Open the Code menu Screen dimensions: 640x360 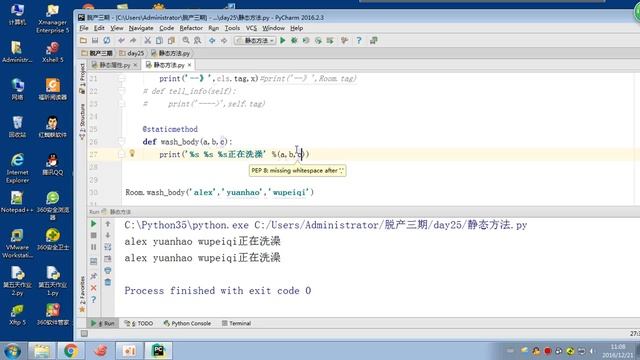pyautogui.click(x=167, y=28)
